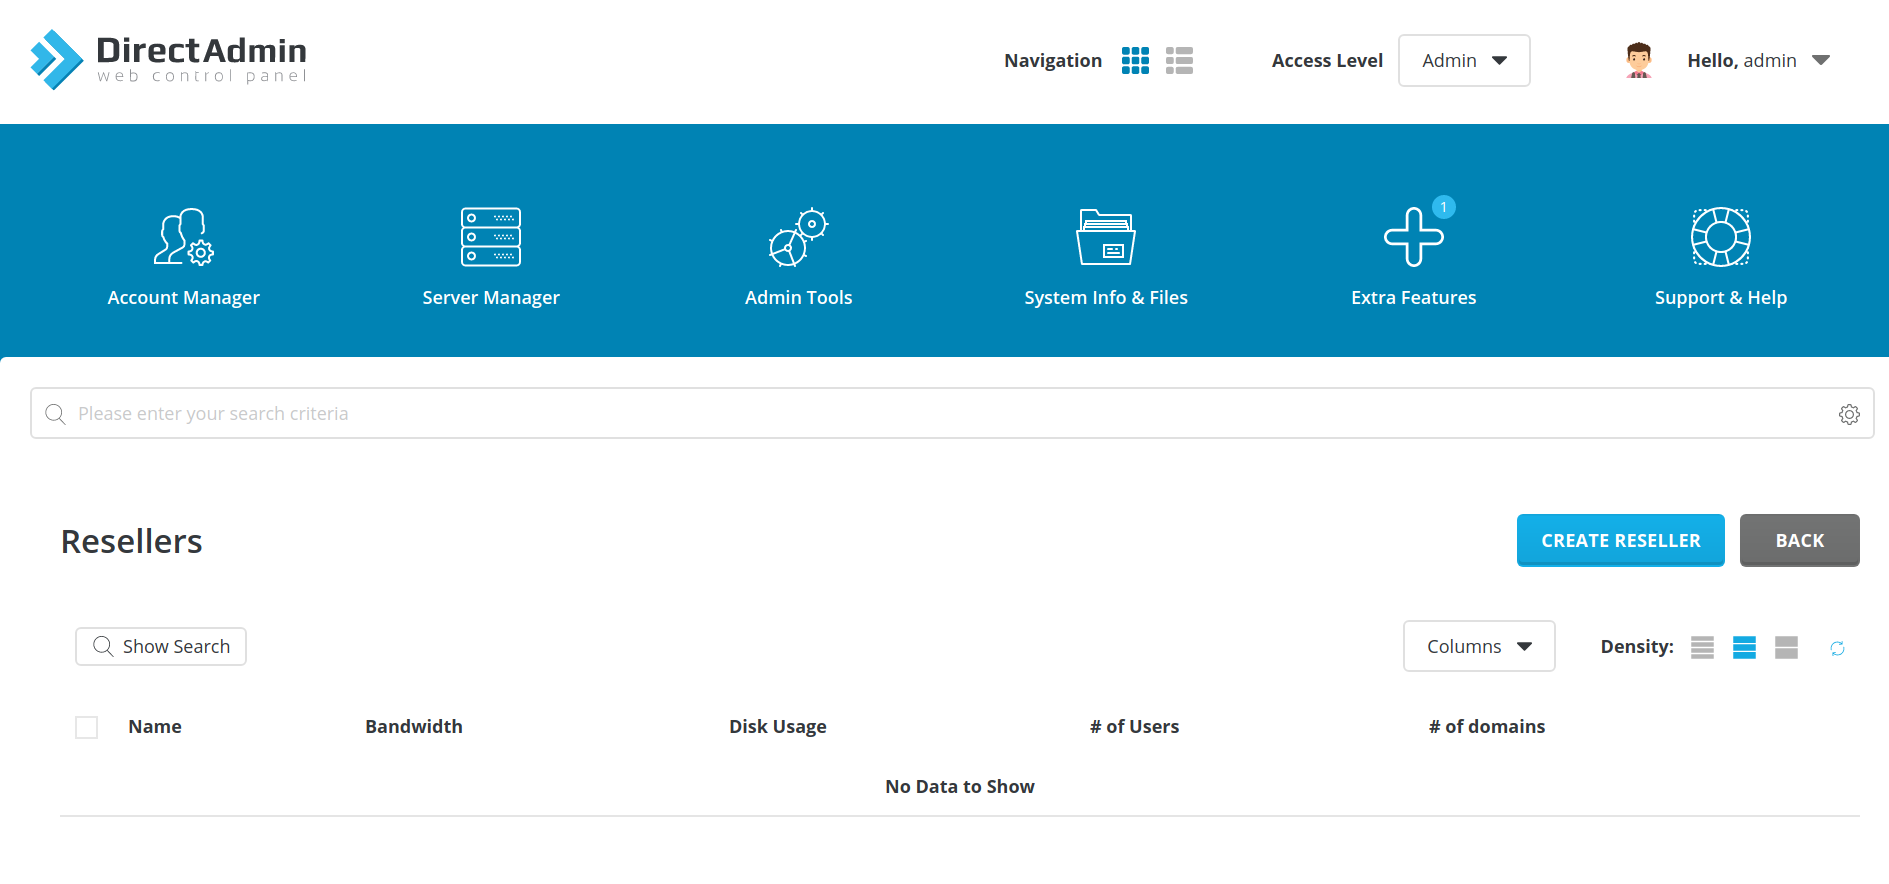The image size is (1889, 884).
Task: Open System Info & Files folder icon
Action: 1105,237
